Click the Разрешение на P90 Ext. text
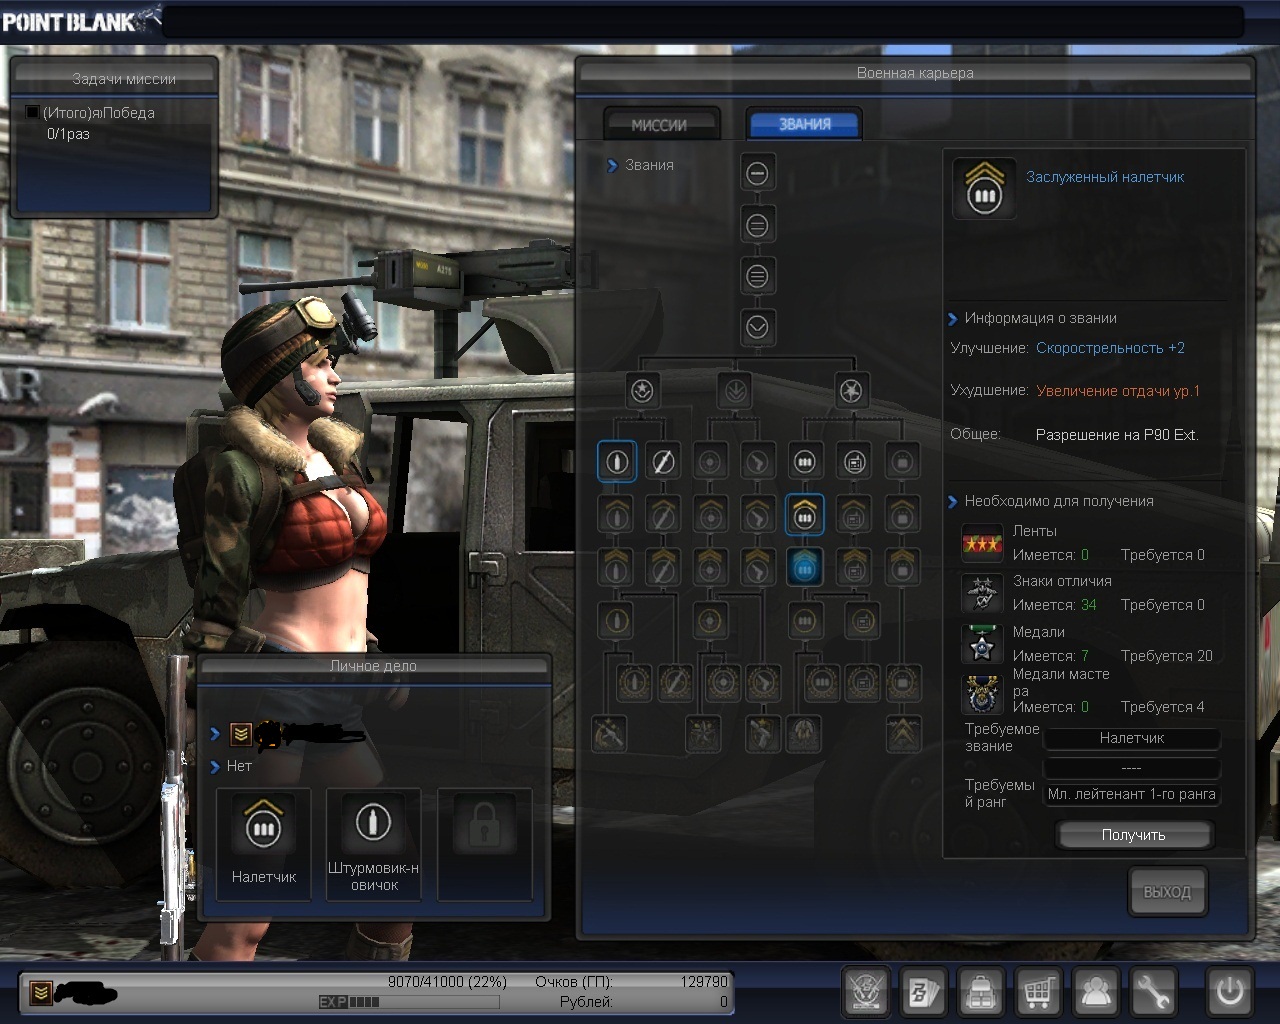 (1116, 435)
